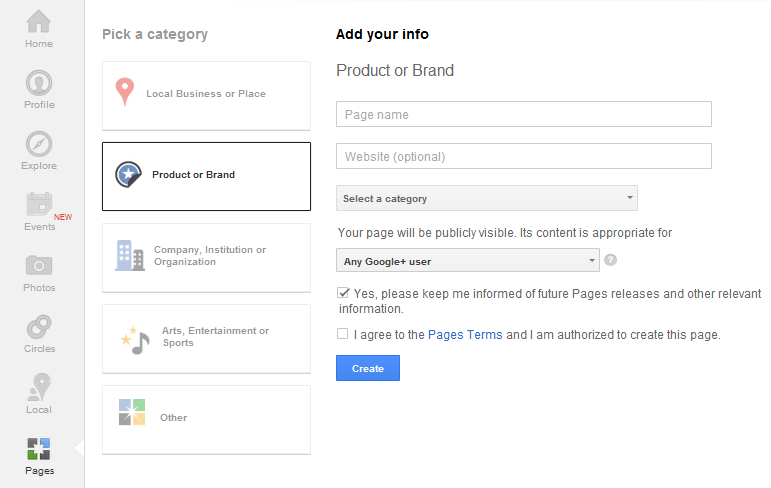Uncheck keep me informed of Pages releases
771x488 pixels.
tap(343, 293)
